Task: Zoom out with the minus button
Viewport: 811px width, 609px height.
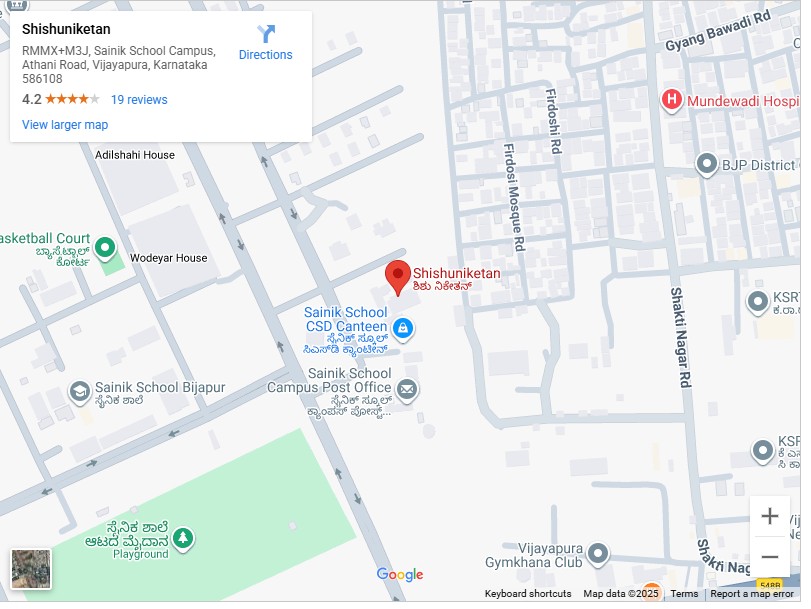Action: (770, 557)
